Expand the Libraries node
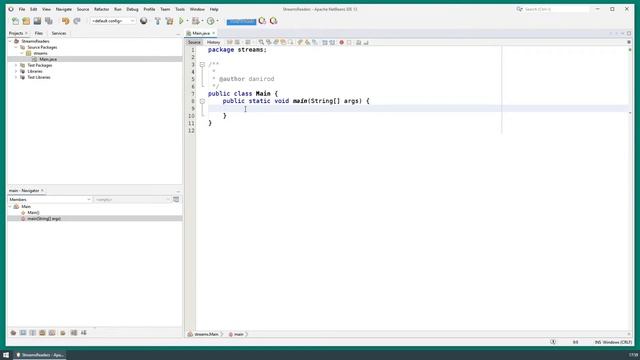The width and height of the screenshot is (640, 360). tap(16, 71)
